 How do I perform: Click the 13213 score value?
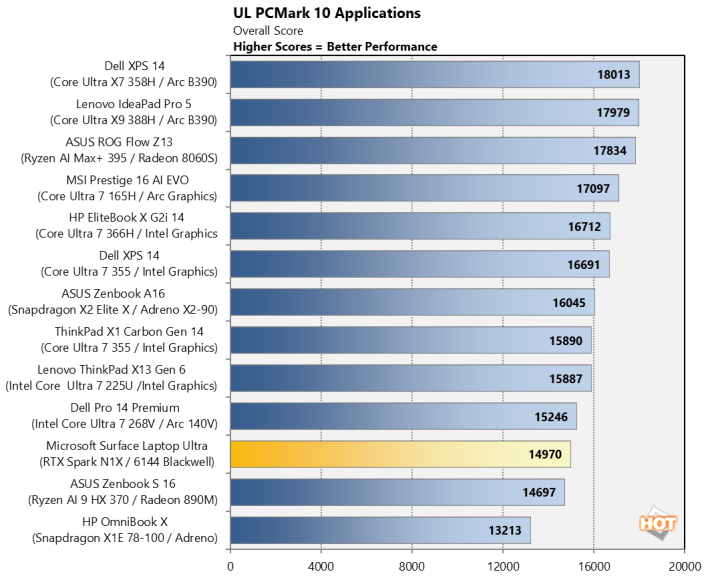click(505, 530)
